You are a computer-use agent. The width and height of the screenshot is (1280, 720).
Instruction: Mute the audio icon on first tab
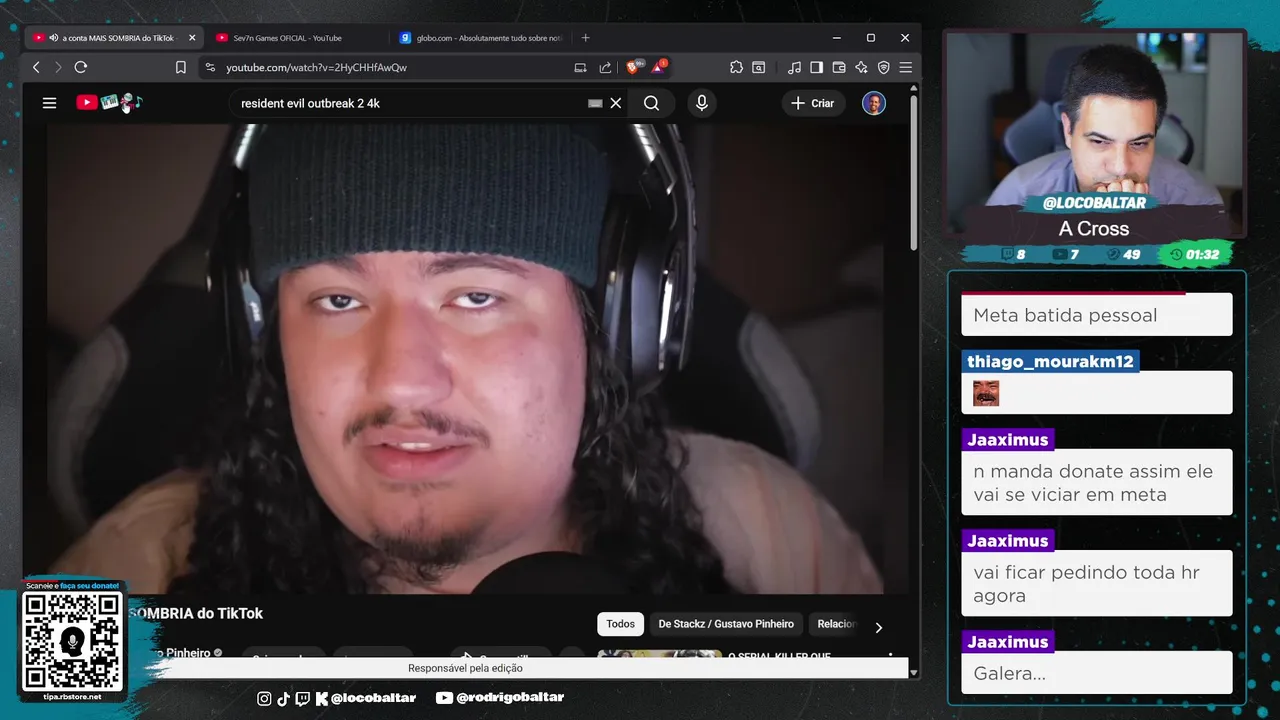coord(53,38)
